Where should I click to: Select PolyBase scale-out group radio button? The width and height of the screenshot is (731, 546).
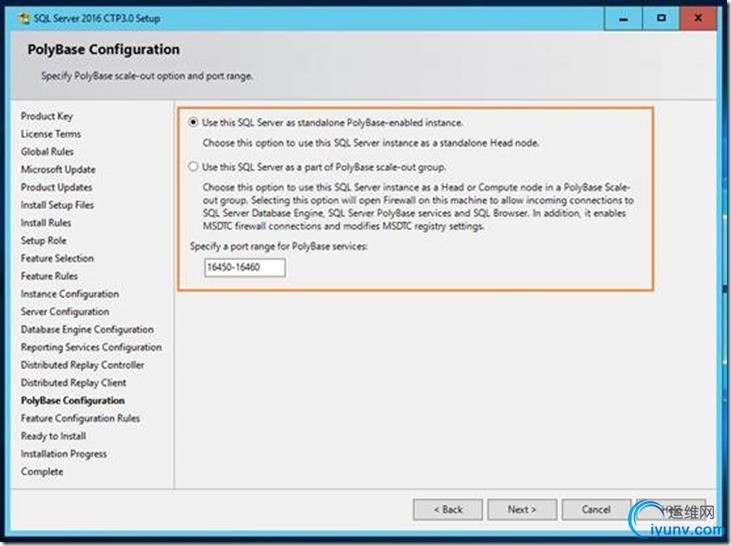click(193, 166)
